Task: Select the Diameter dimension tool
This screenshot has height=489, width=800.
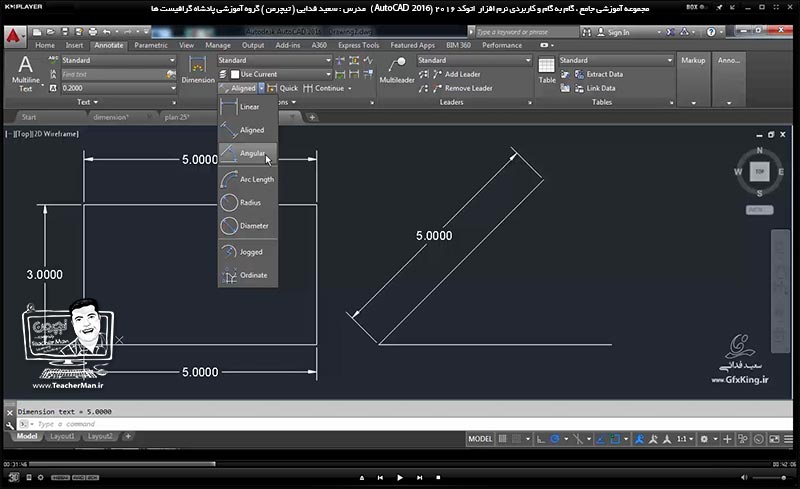Action: (248, 226)
